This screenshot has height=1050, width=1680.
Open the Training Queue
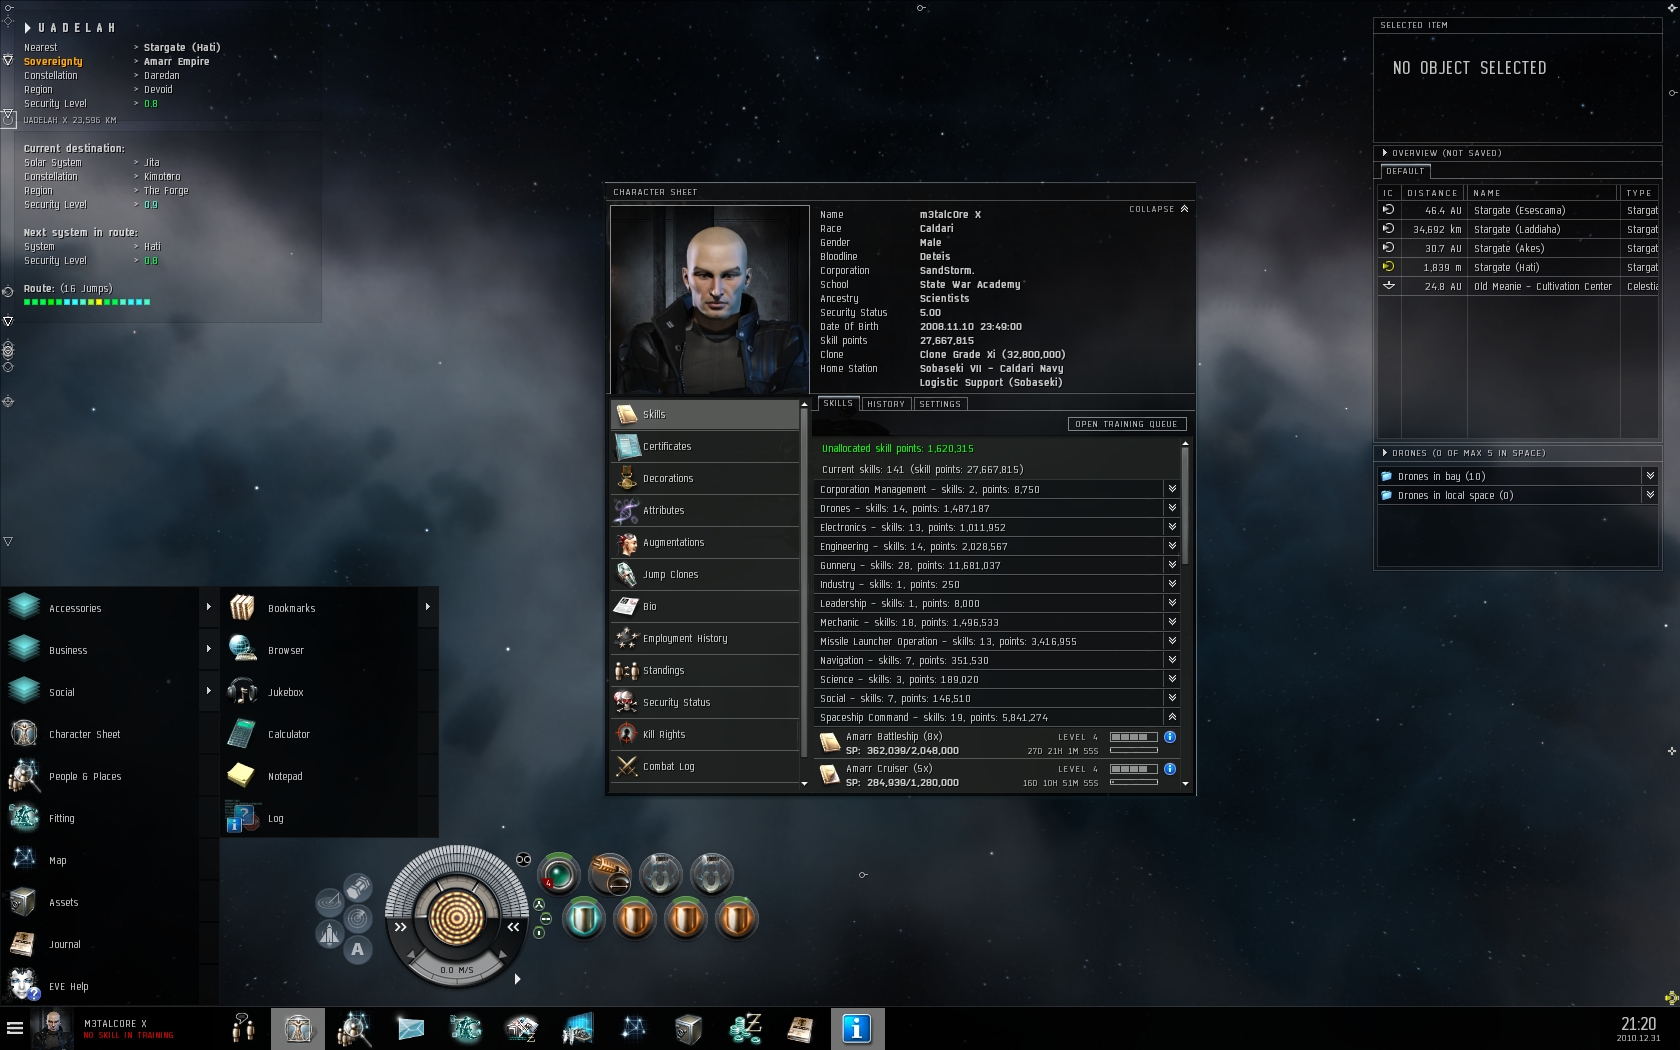coord(1127,424)
